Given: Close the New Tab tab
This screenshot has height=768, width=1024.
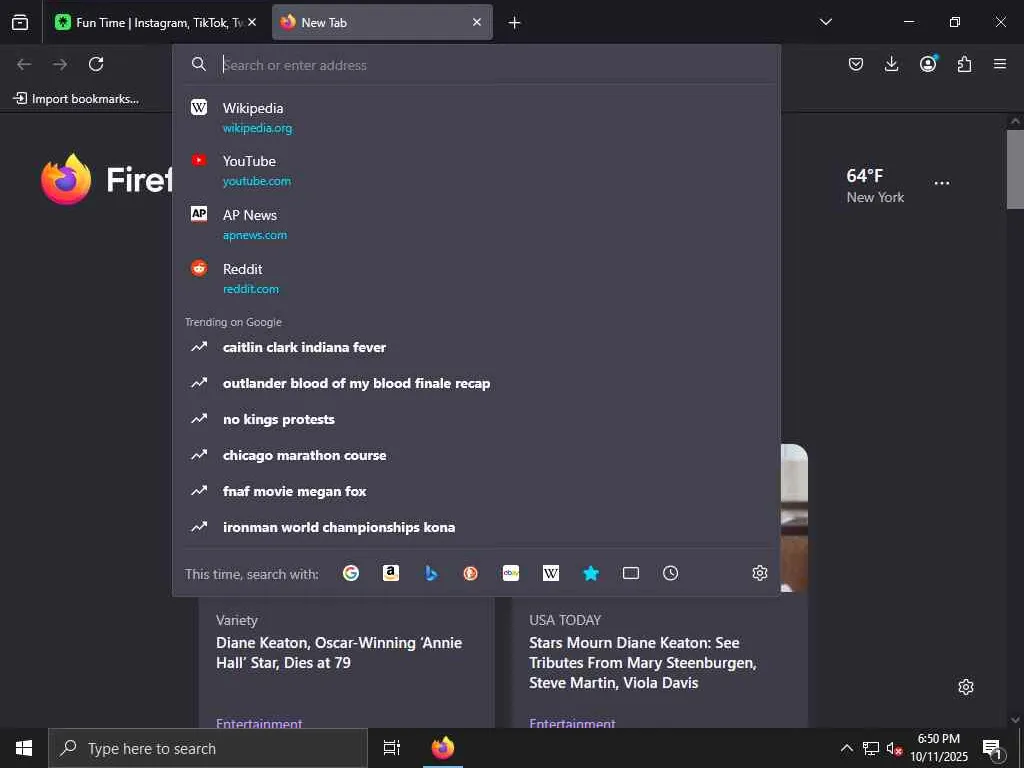Looking at the screenshot, I should [x=477, y=22].
